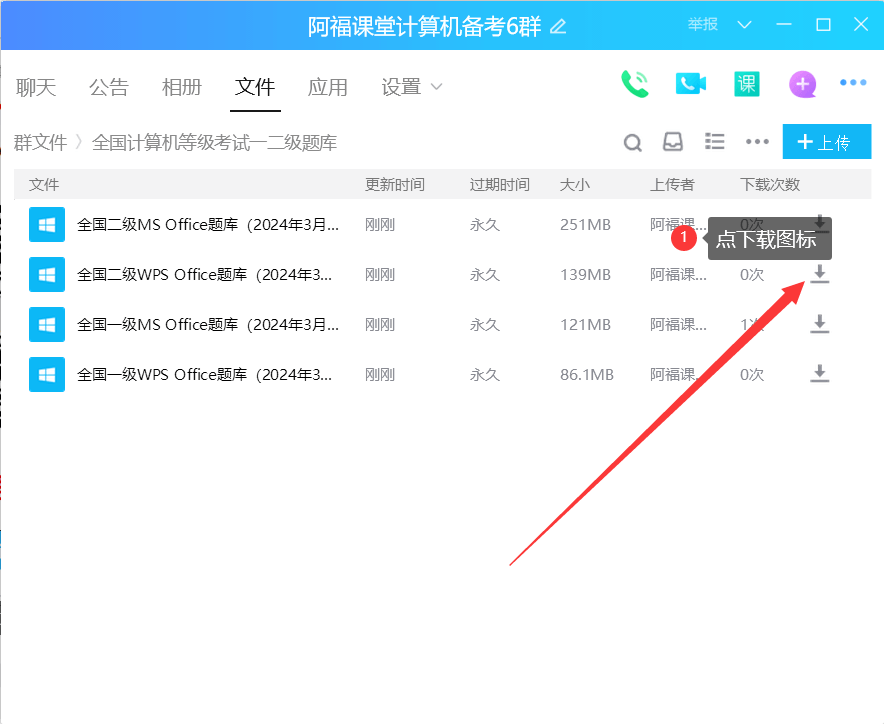Start a group video call
The height and width of the screenshot is (724, 884).
pyautogui.click(x=690, y=84)
